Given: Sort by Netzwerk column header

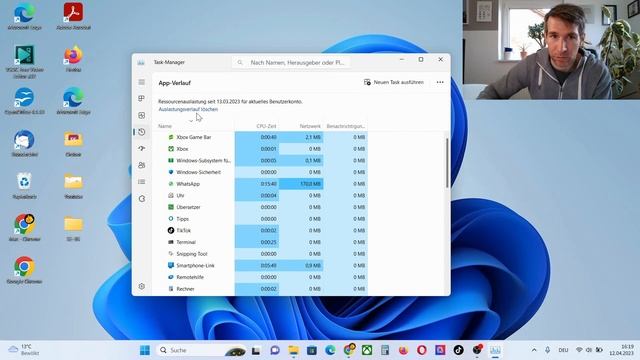Looking at the screenshot, I should pyautogui.click(x=310, y=126).
